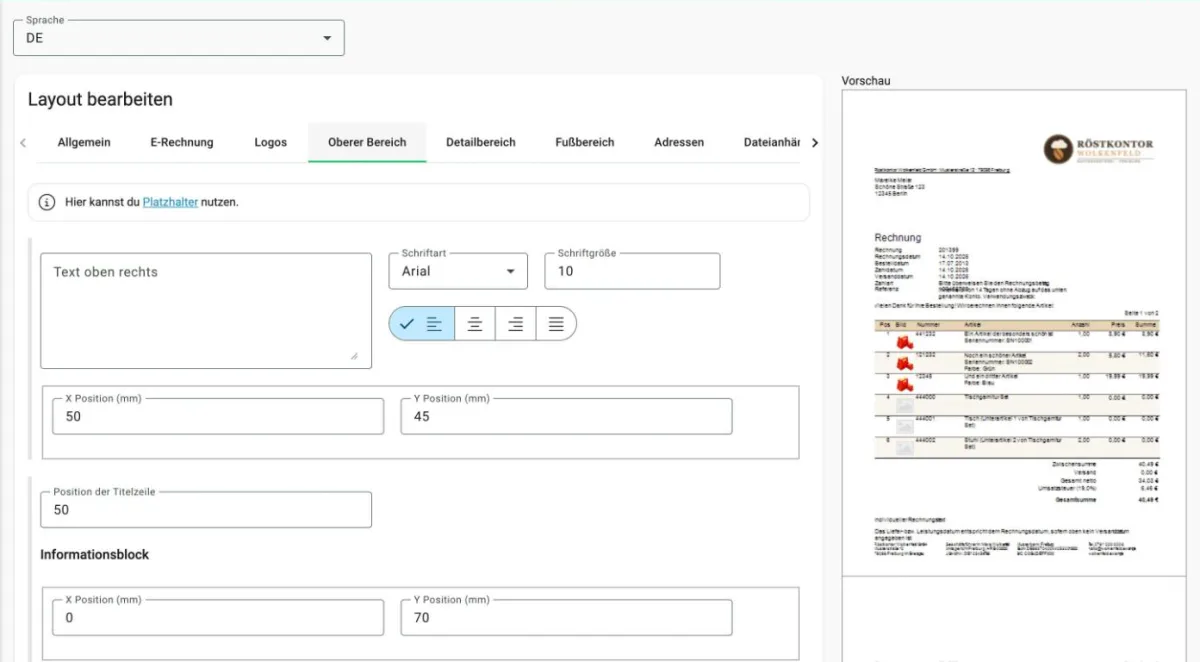Edit the Informationsblock X Position field
The image size is (1200, 662).
tap(218, 617)
